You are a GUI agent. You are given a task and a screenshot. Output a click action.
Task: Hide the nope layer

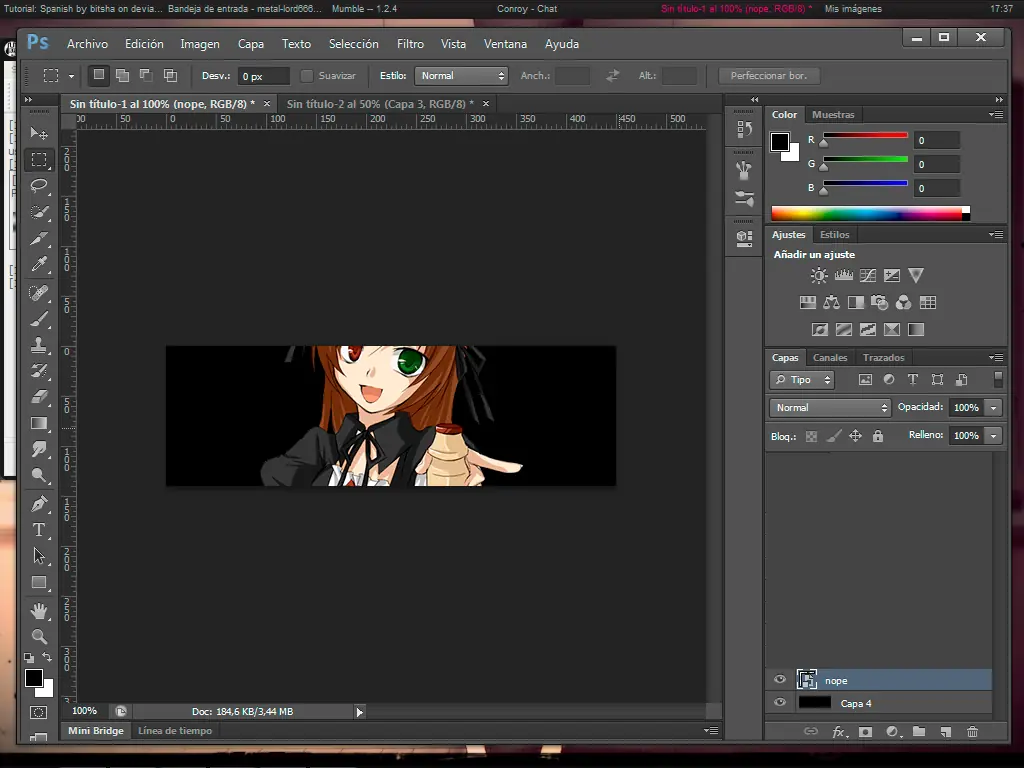click(780, 679)
